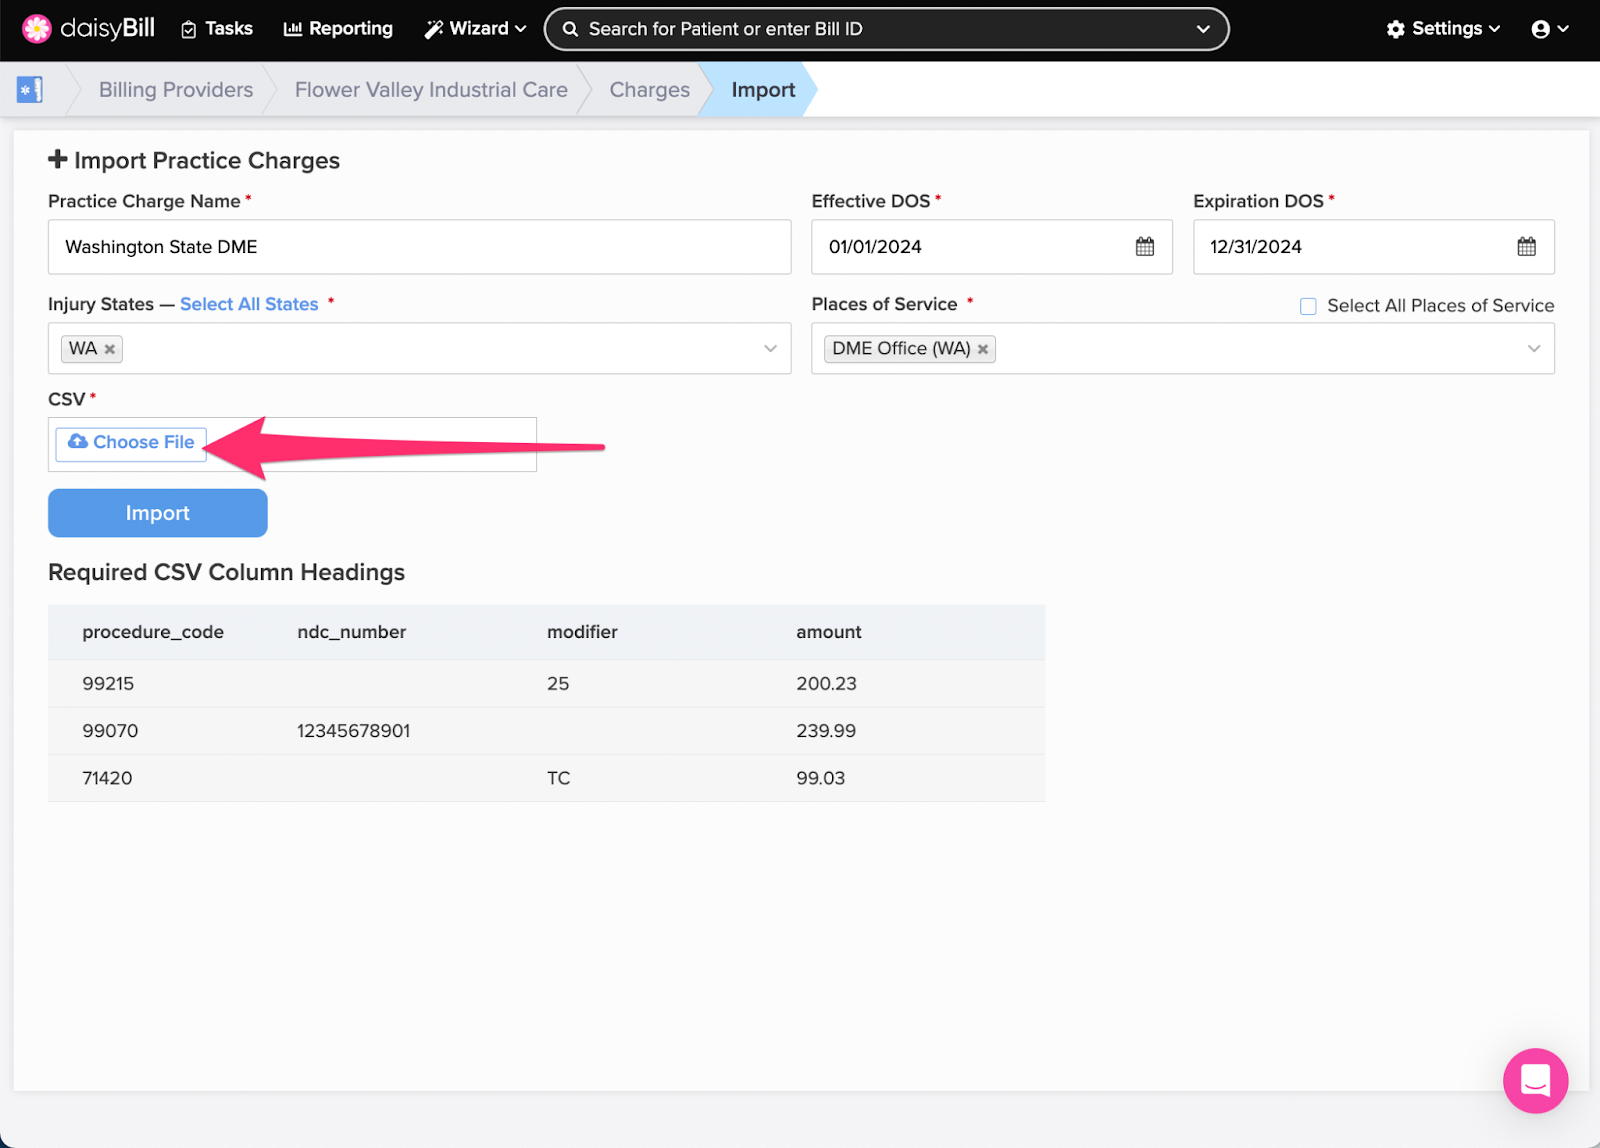1600x1148 pixels.
Task: Edit the Practice Charge Name field
Action: pos(420,247)
